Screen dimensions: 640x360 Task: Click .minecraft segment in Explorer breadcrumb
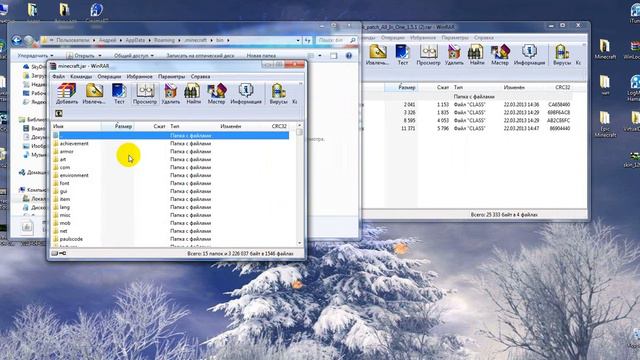coord(196,40)
